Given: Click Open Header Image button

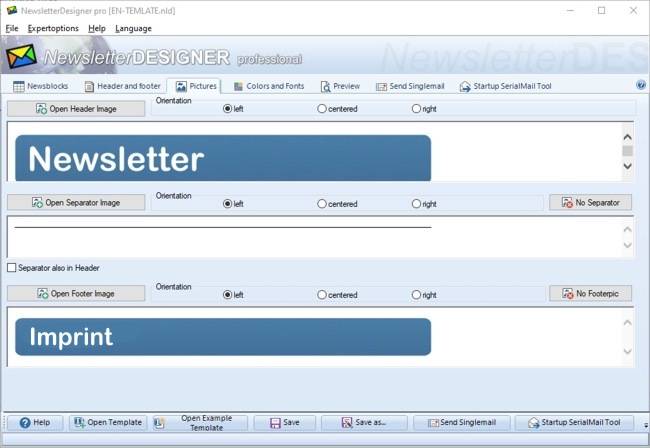Looking at the screenshot, I should coord(76,109).
